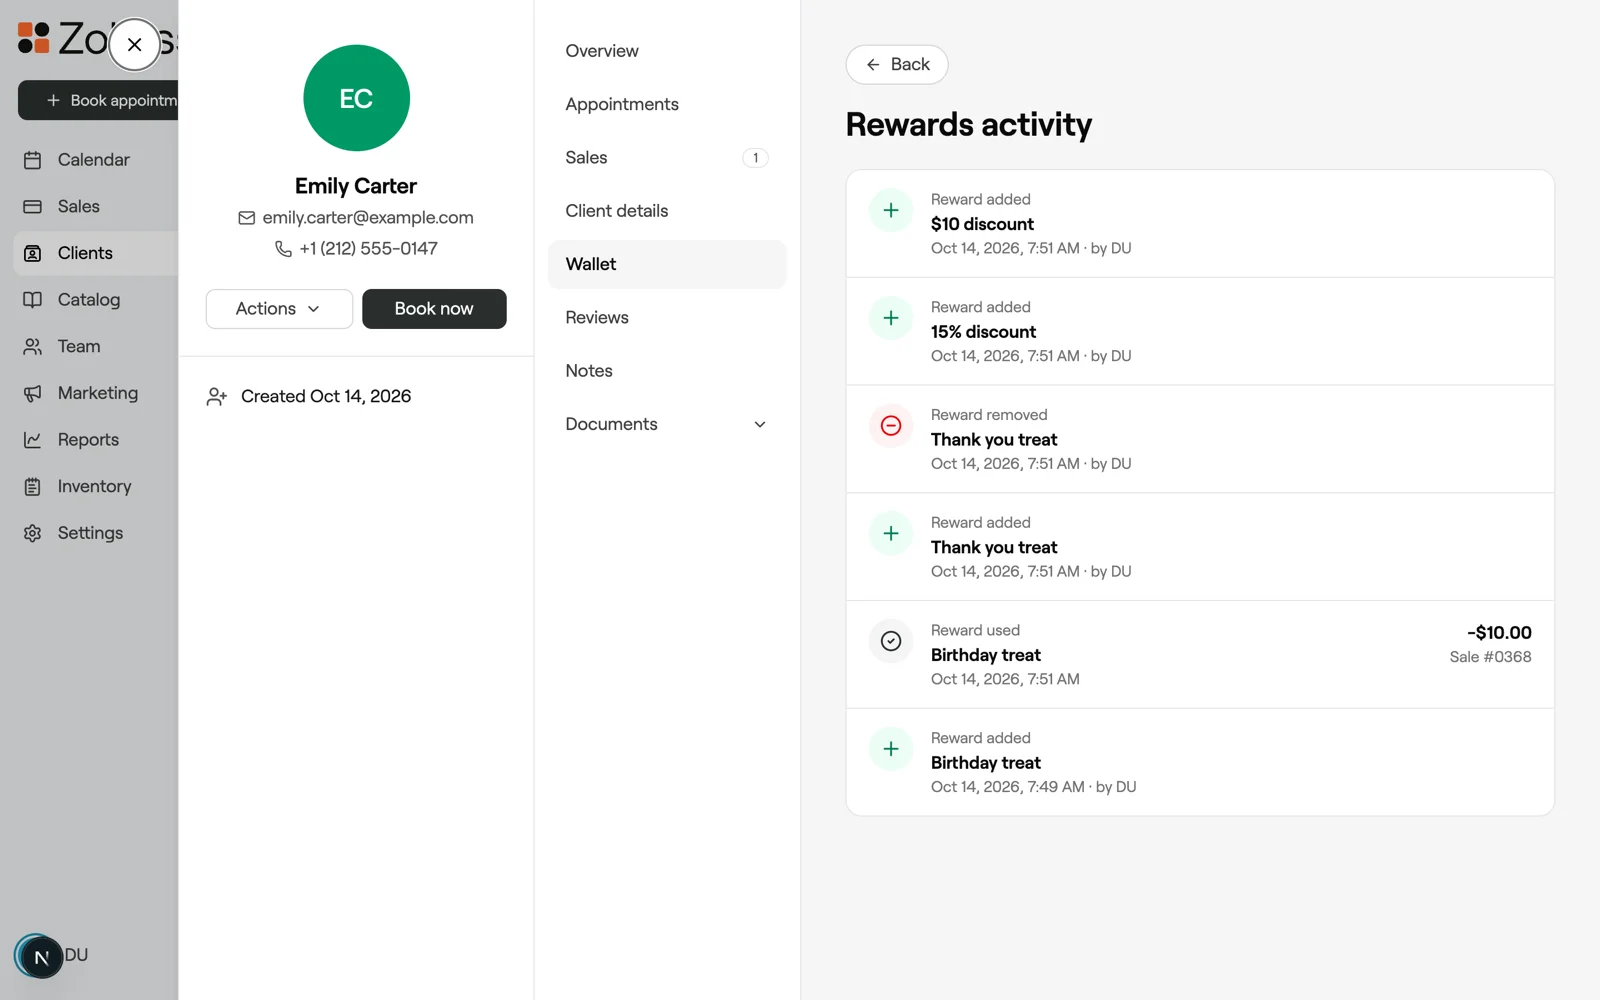Click the person-plus icon next to Created date
The image size is (1600, 1000).
click(217, 397)
